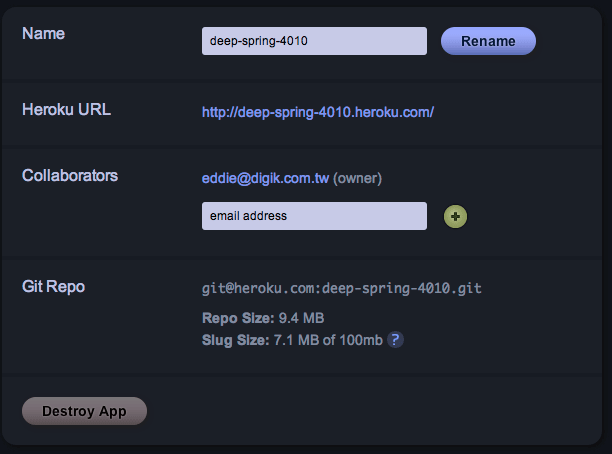Click the 7.1 MB of 100mb value
This screenshot has width=612, height=454.
tap(327, 340)
